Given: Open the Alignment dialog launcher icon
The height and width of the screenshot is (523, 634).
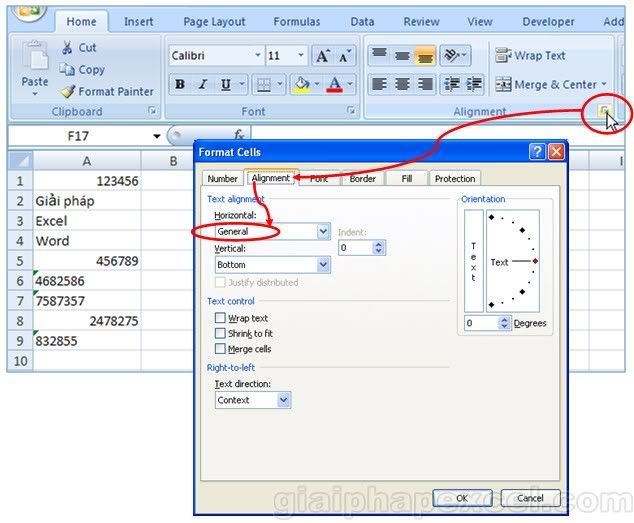Looking at the screenshot, I should point(604,112).
